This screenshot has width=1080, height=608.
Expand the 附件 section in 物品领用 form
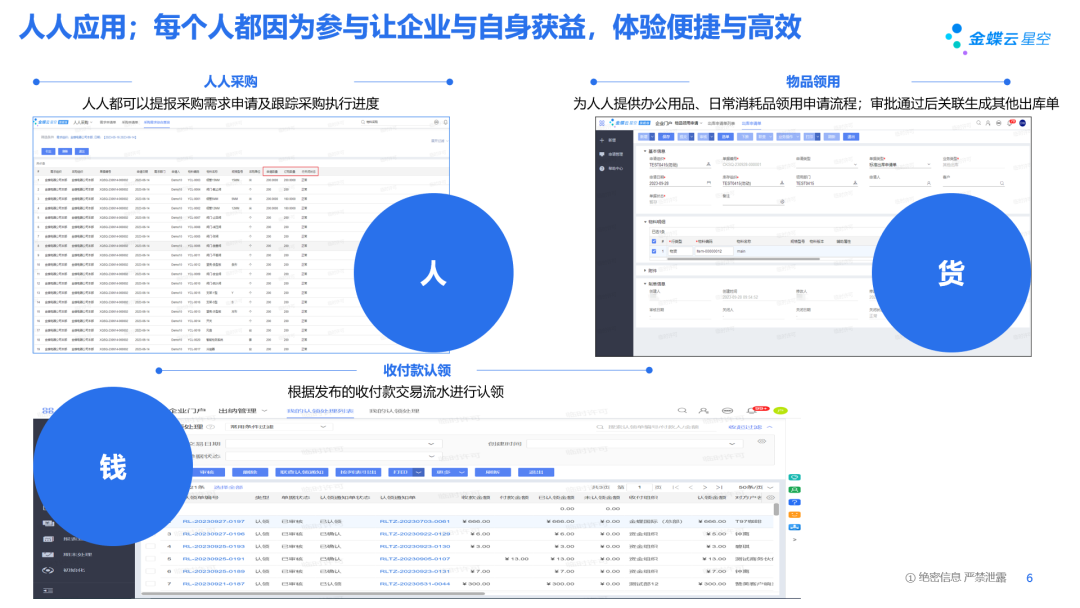(645, 270)
